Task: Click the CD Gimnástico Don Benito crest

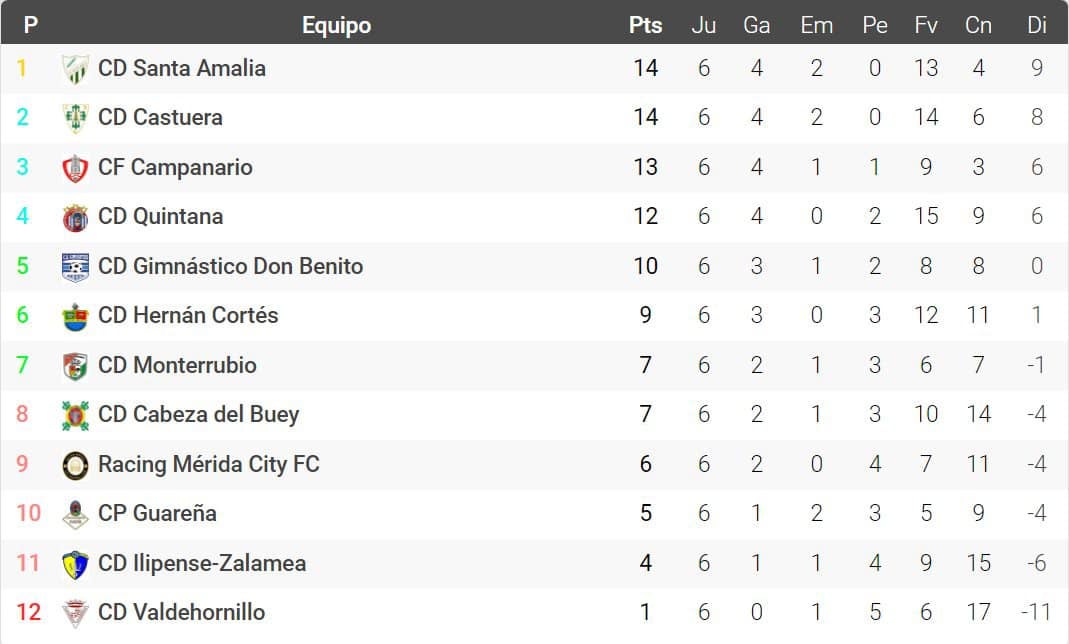Action: pyautogui.click(x=75, y=266)
